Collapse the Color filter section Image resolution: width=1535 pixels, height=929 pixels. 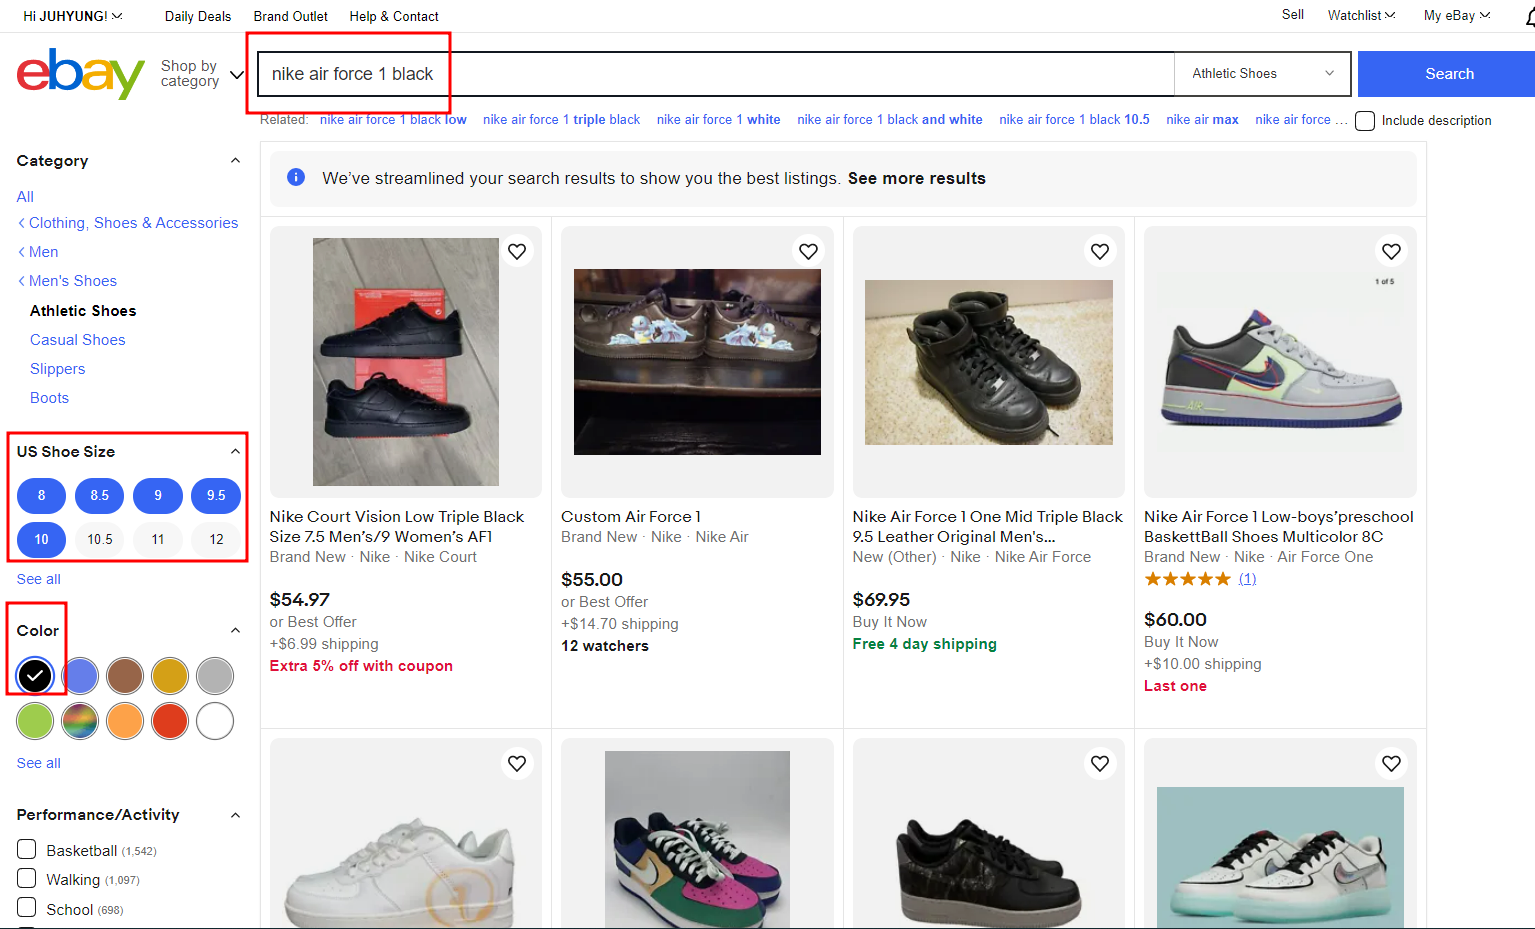(x=235, y=631)
